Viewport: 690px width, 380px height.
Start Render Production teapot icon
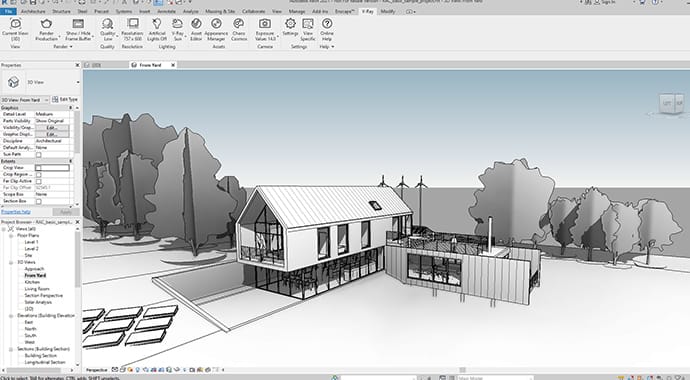point(46,23)
